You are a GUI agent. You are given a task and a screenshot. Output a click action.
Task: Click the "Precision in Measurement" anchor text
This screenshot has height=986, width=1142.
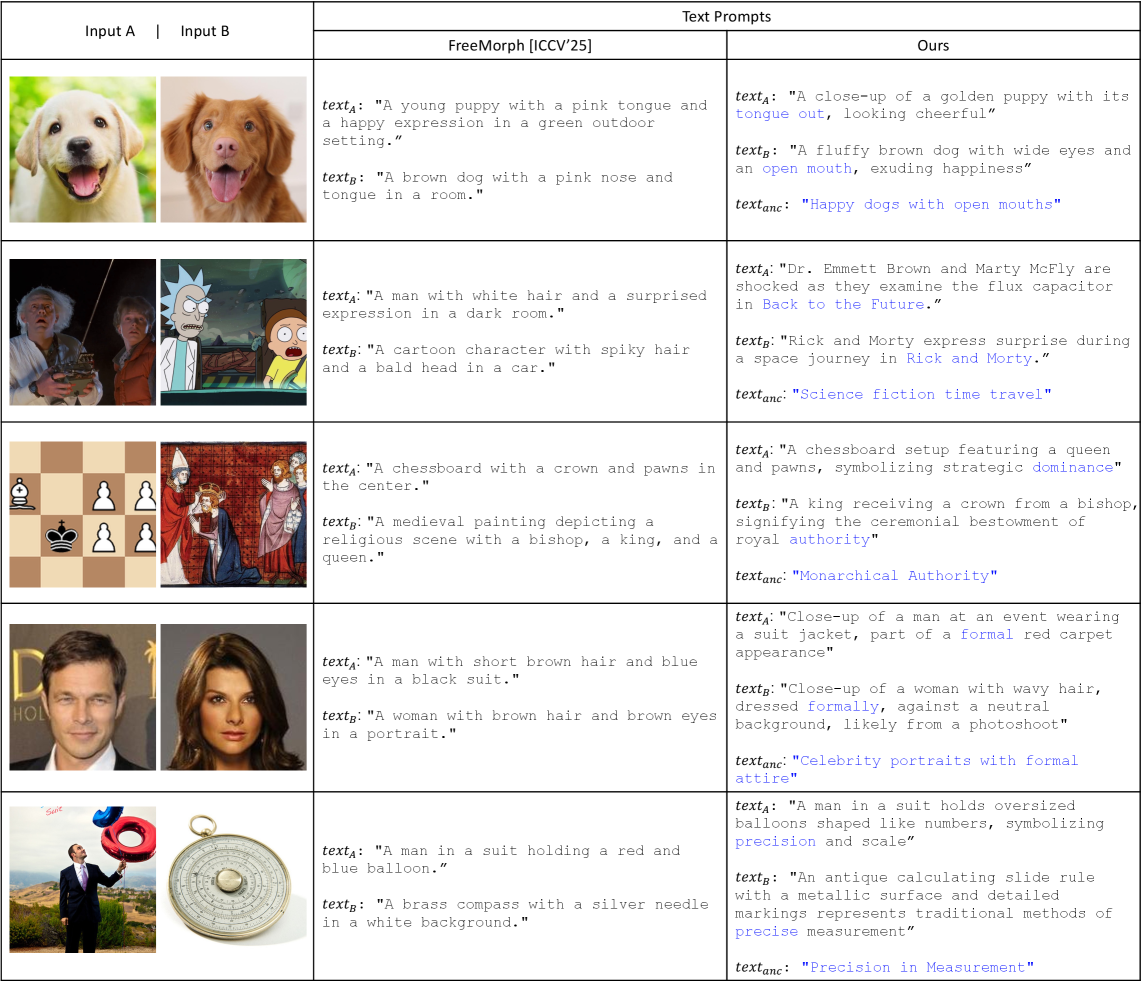click(x=917, y=968)
